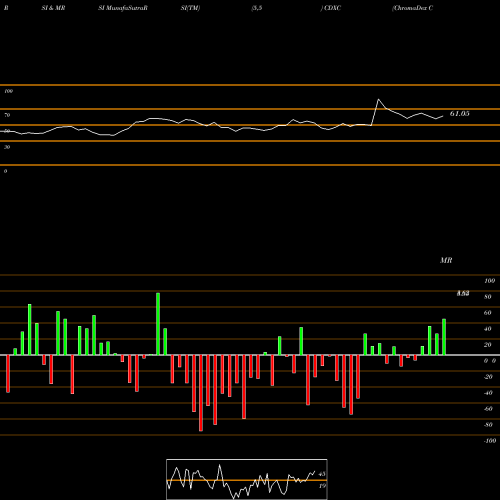Open the mini RSI thumbnail chart at bottom
The image size is (500, 500).
point(247,479)
